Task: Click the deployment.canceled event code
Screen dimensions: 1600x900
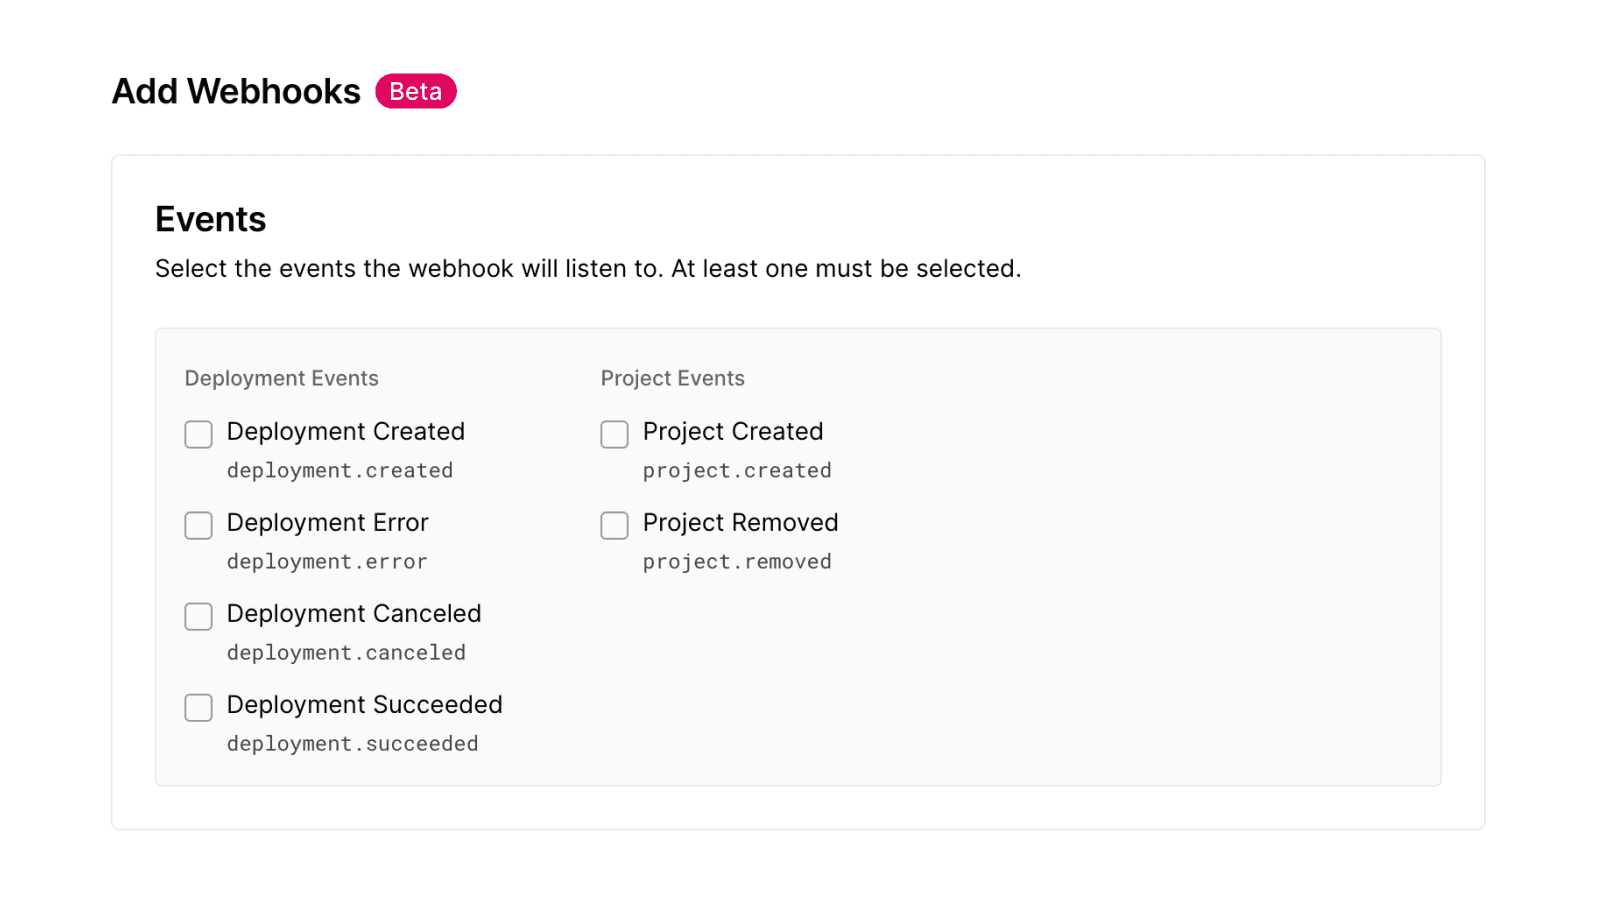Action: (x=346, y=652)
